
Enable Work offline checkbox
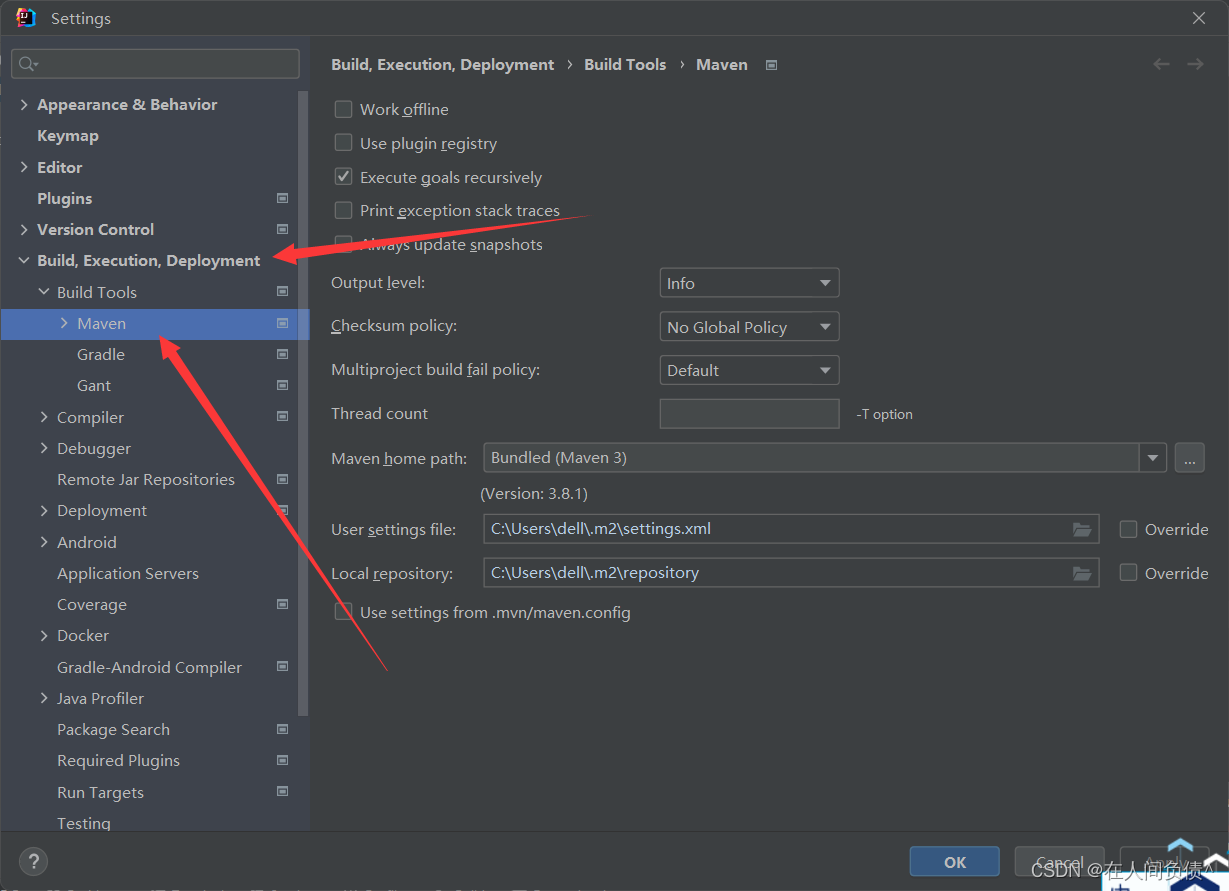[x=343, y=109]
